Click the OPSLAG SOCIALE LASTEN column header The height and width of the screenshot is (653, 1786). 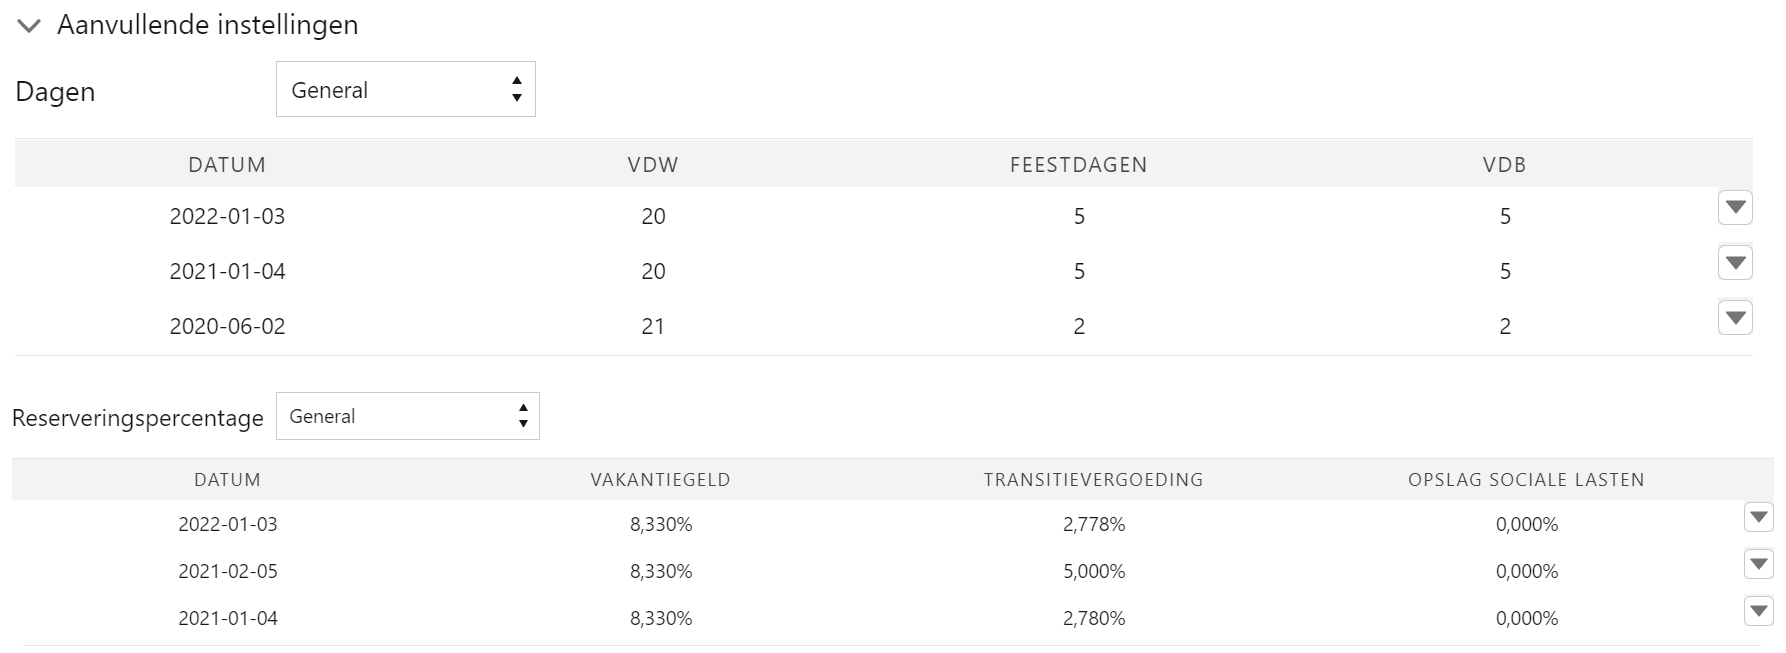pyautogui.click(x=1527, y=480)
